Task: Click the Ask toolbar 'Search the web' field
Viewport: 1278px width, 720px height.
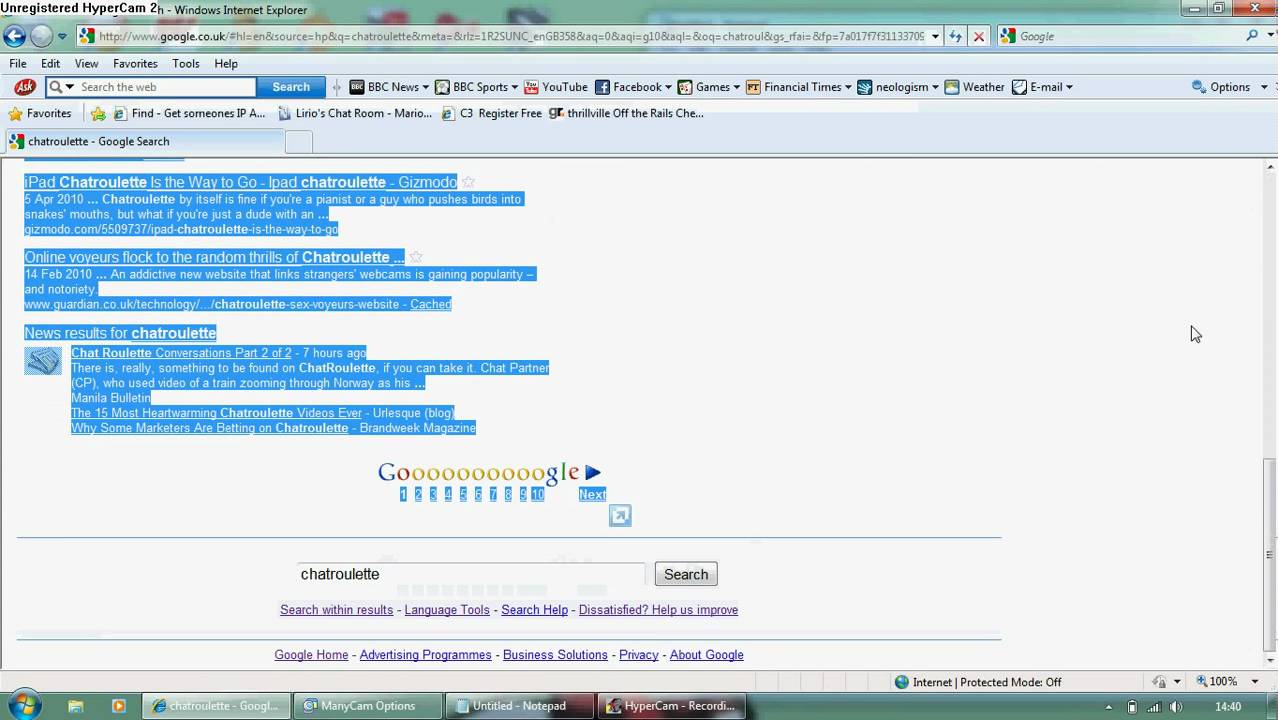Action: 165,87
